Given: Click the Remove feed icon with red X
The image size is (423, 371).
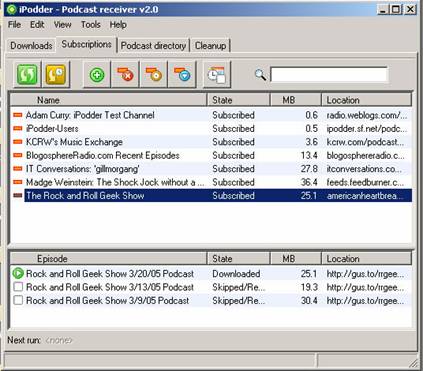Looking at the screenshot, I should coord(125,75).
